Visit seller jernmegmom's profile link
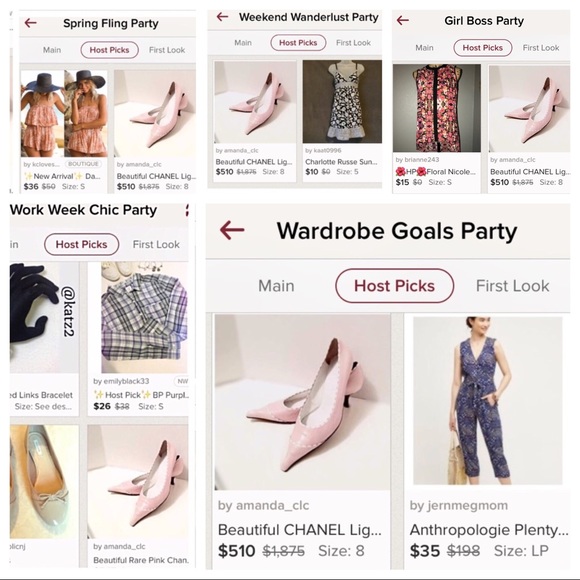The width and height of the screenshot is (580, 580). click(459, 505)
